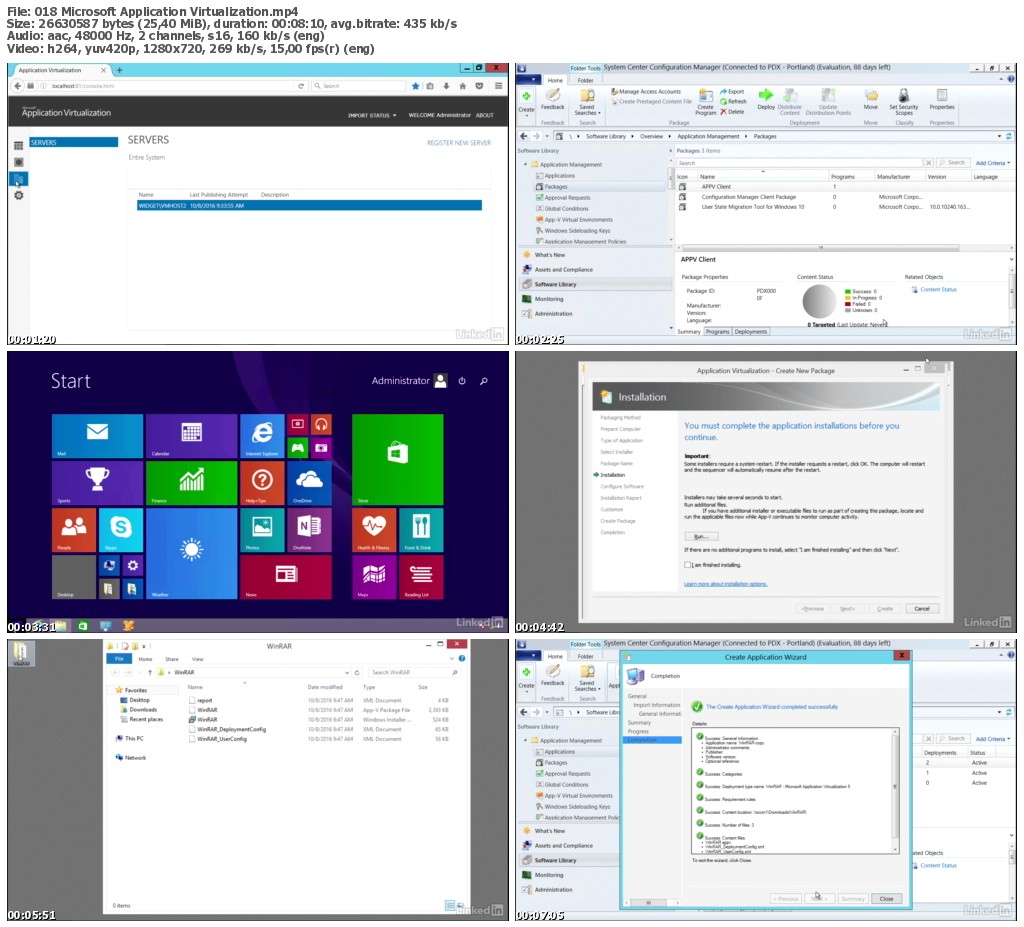
Task: Click Search box in SCCM Packages list
Action: click(799, 163)
